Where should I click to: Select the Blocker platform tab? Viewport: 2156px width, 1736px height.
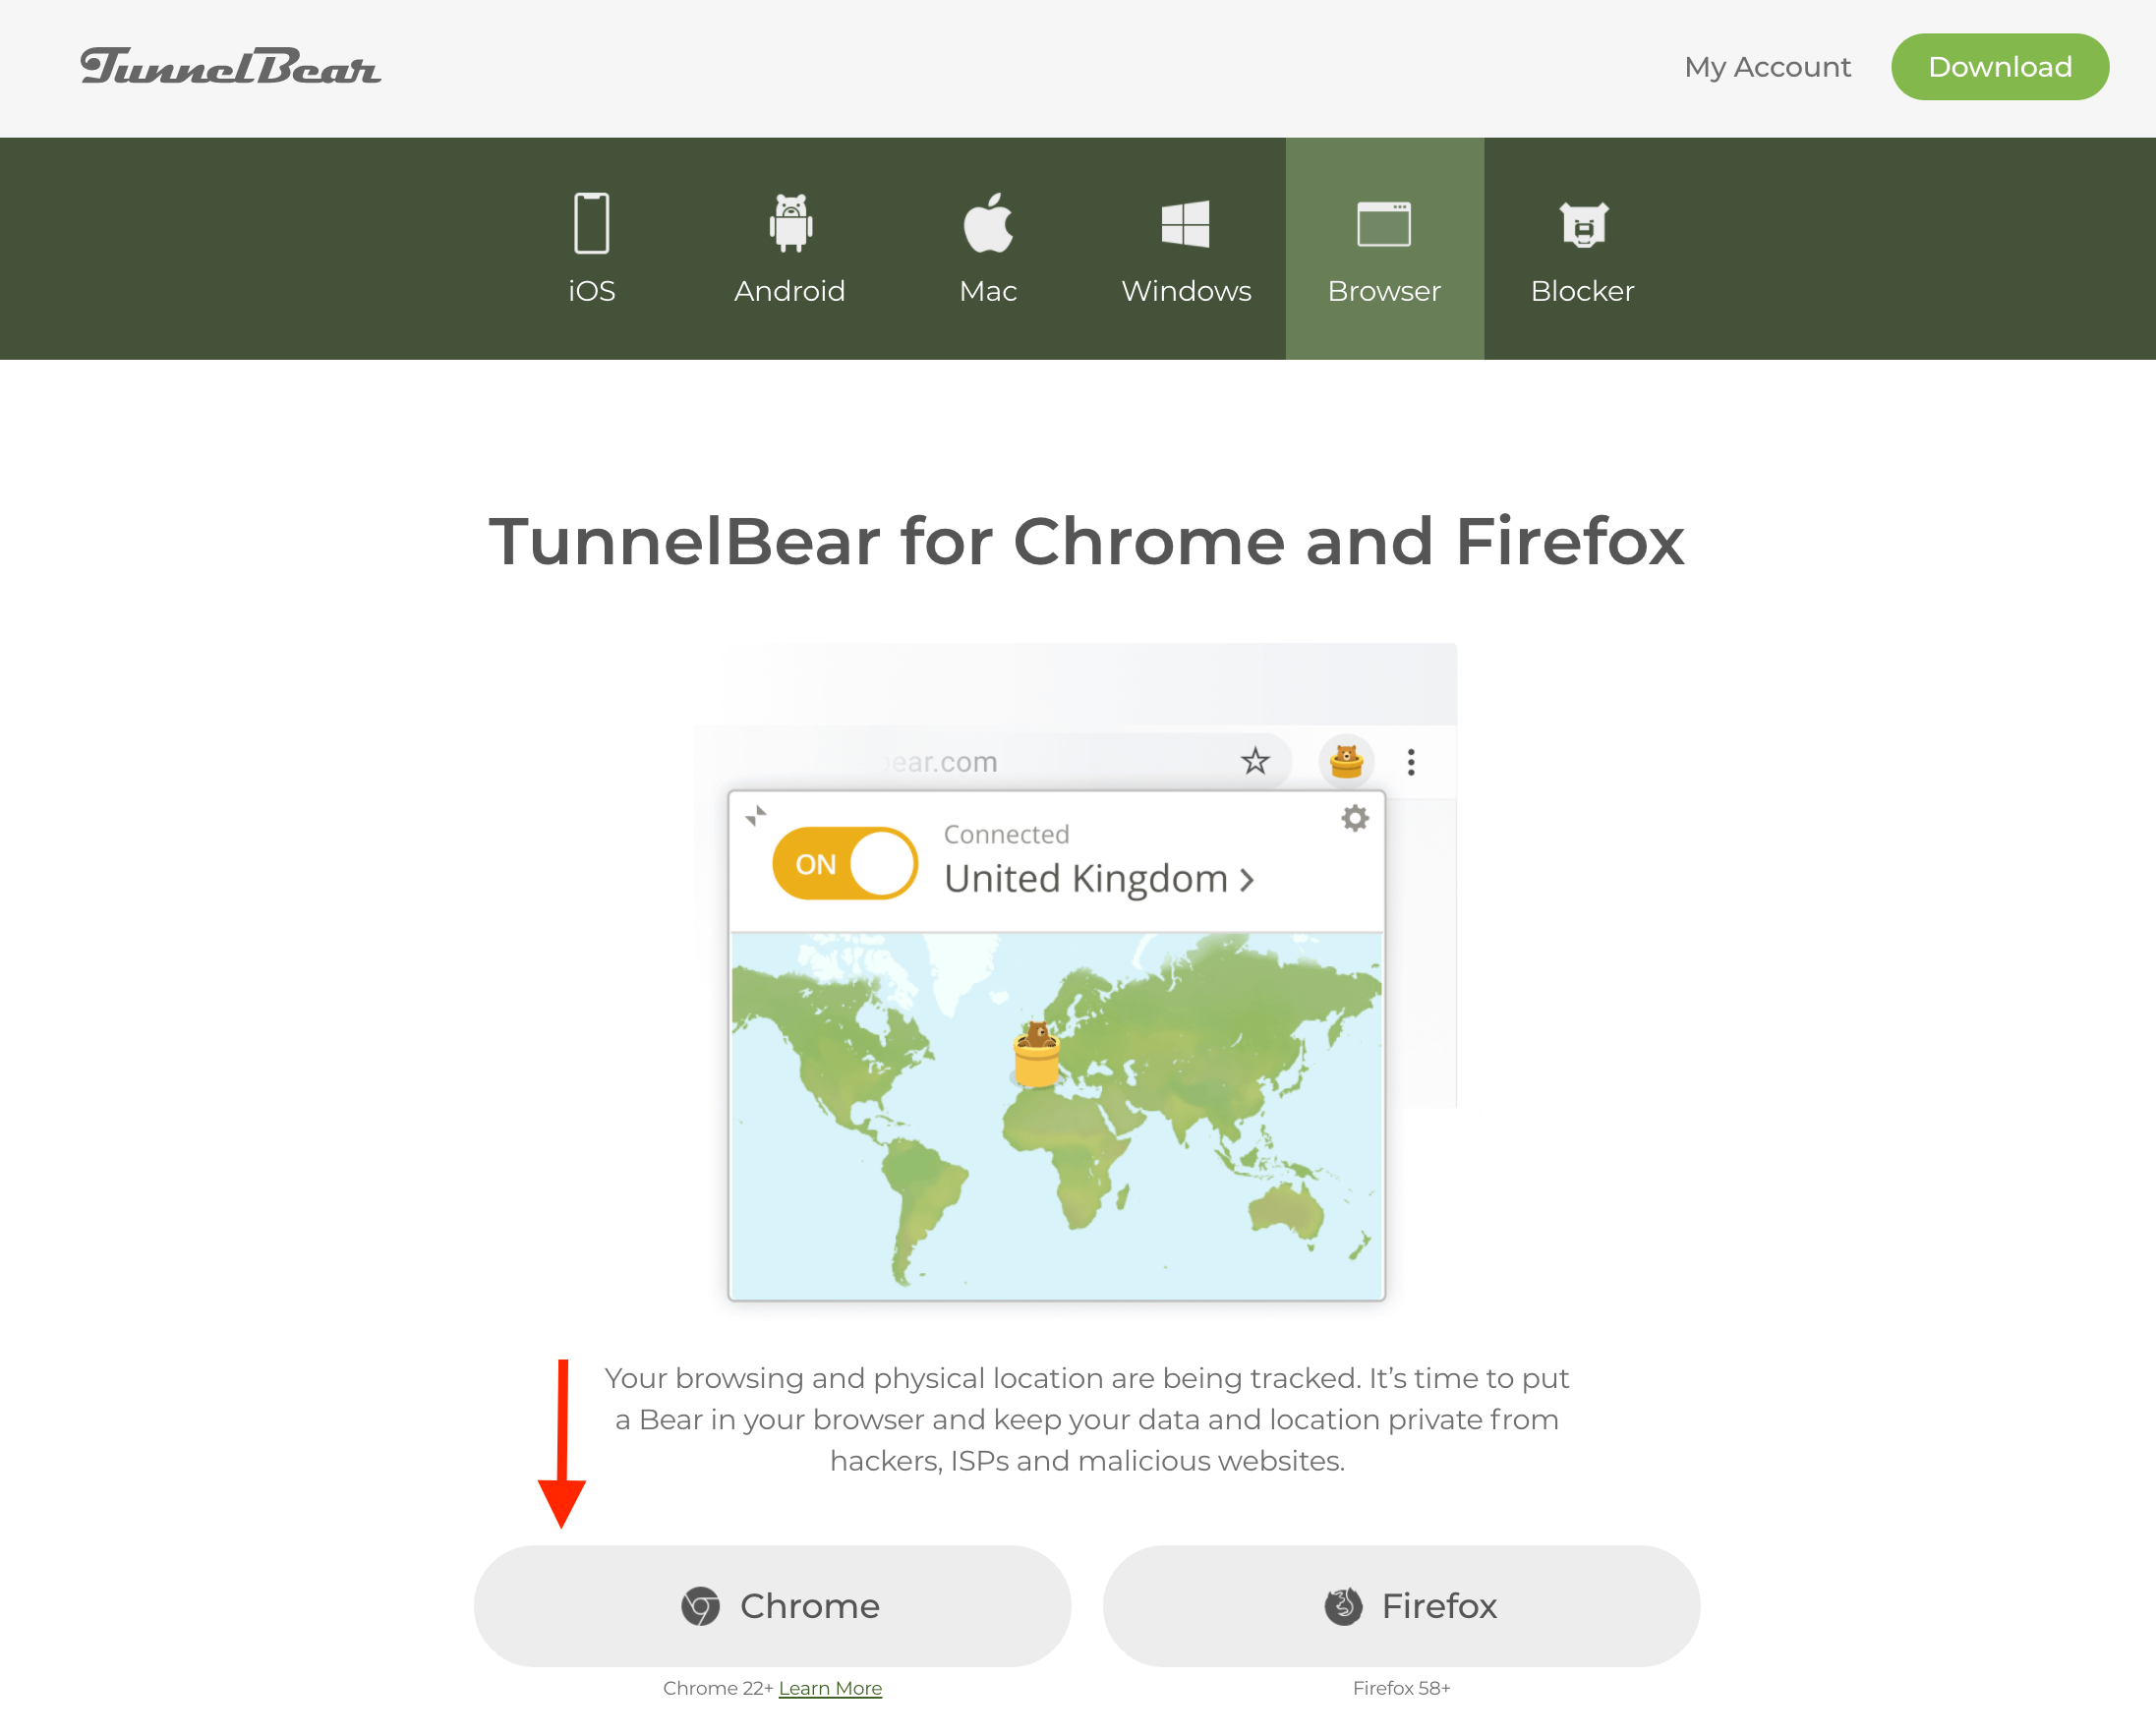pos(1582,249)
